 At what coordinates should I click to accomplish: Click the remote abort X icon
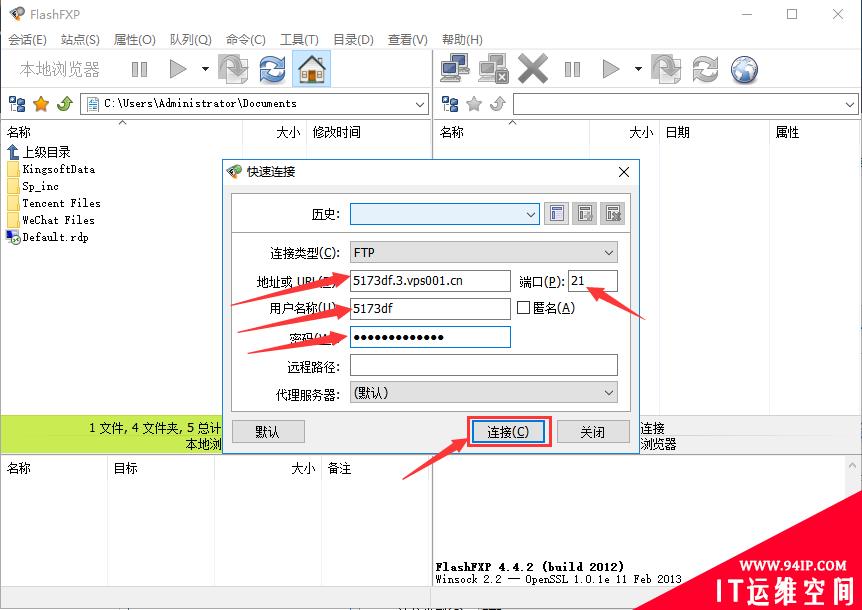pos(533,69)
